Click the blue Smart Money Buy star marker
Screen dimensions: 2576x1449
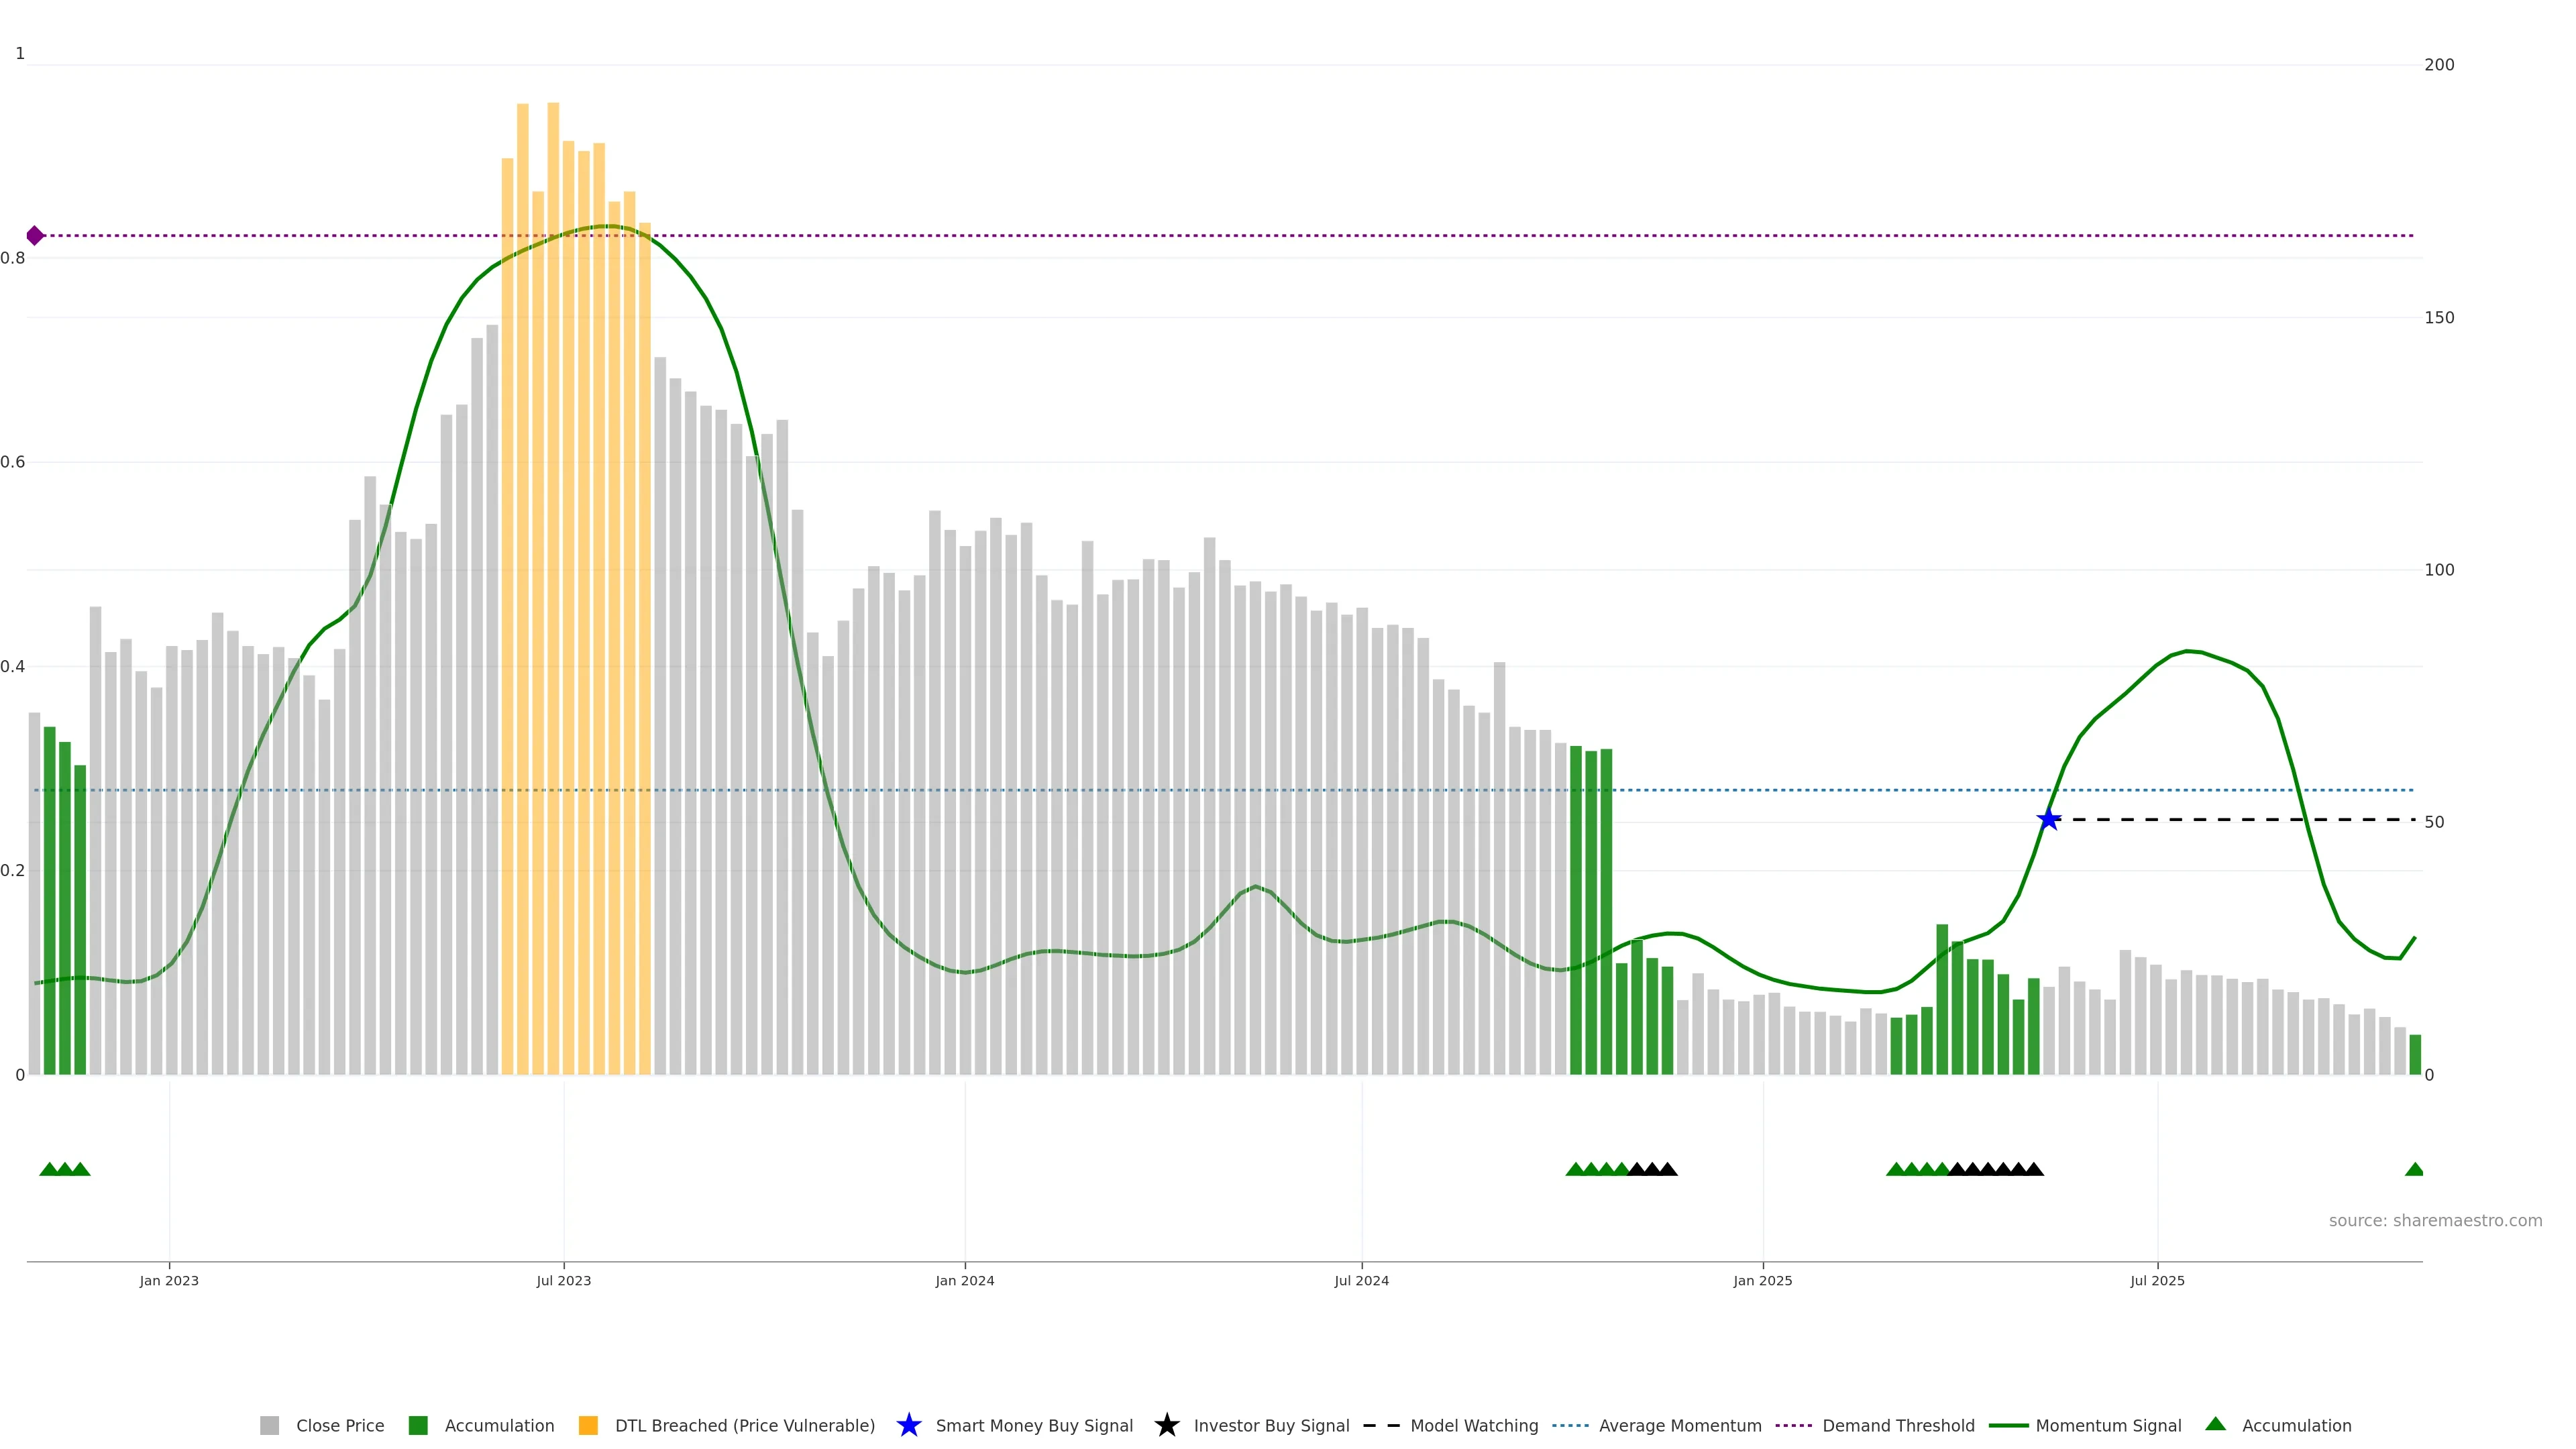[2048, 819]
